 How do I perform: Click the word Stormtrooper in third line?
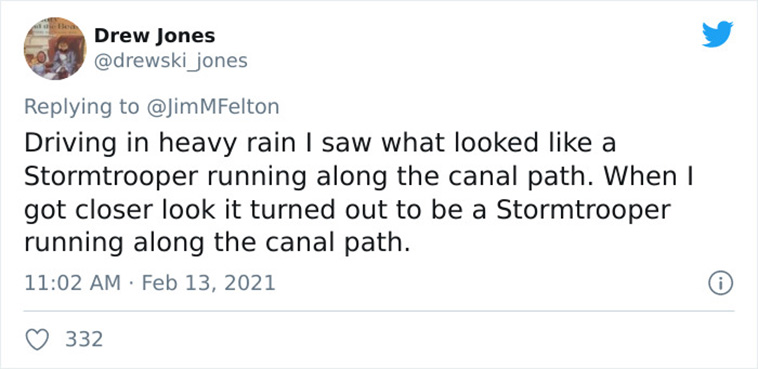click(583, 210)
